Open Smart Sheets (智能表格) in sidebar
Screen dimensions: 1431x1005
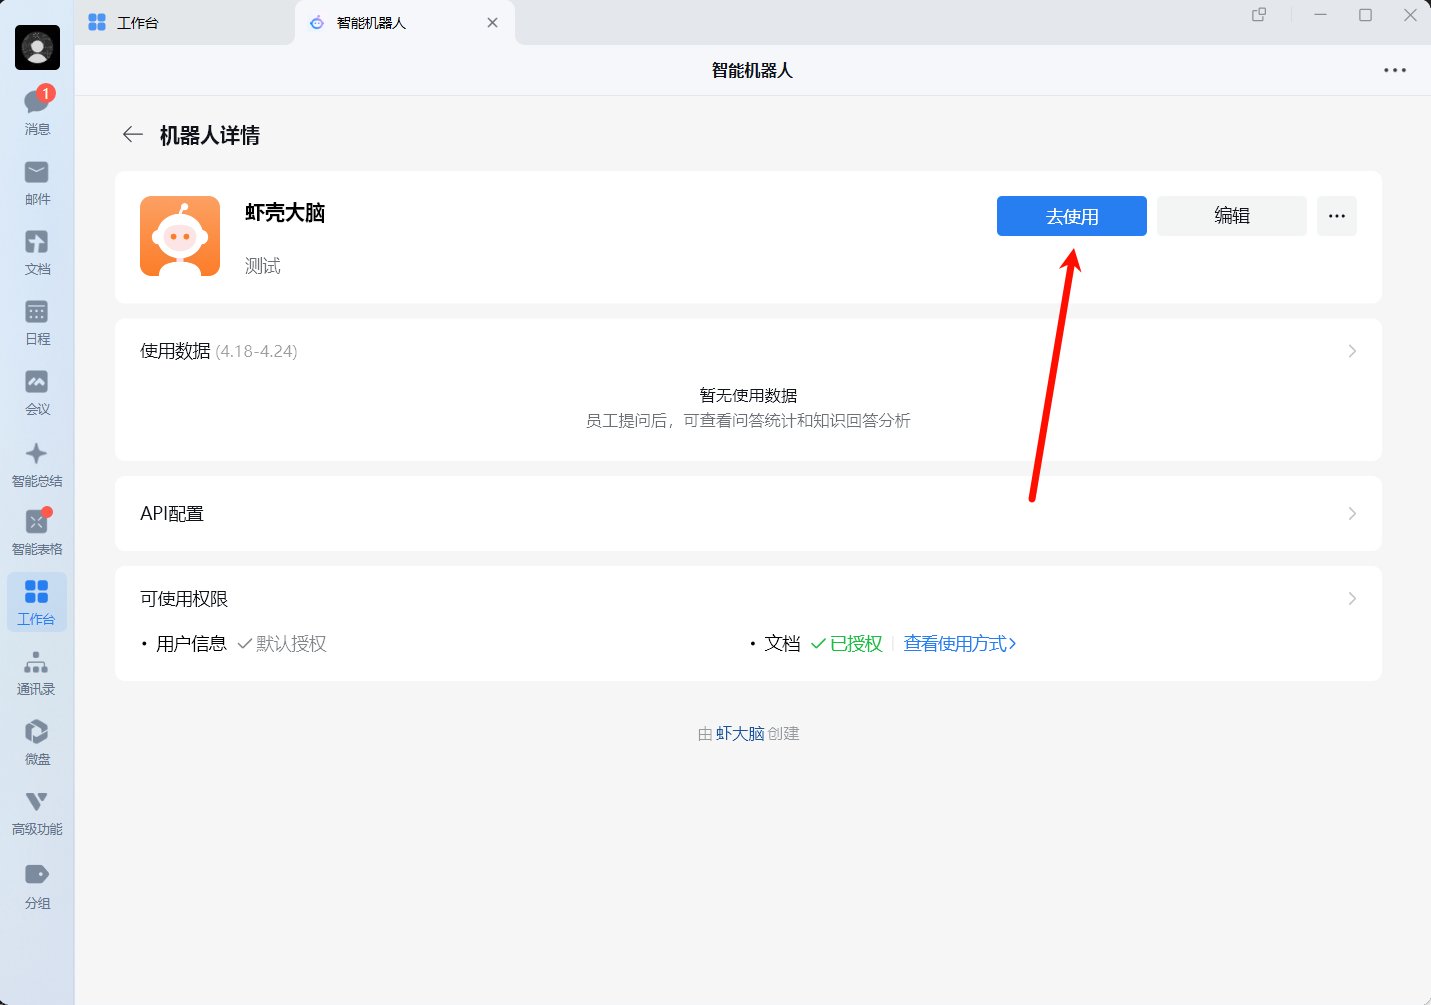[x=37, y=532]
